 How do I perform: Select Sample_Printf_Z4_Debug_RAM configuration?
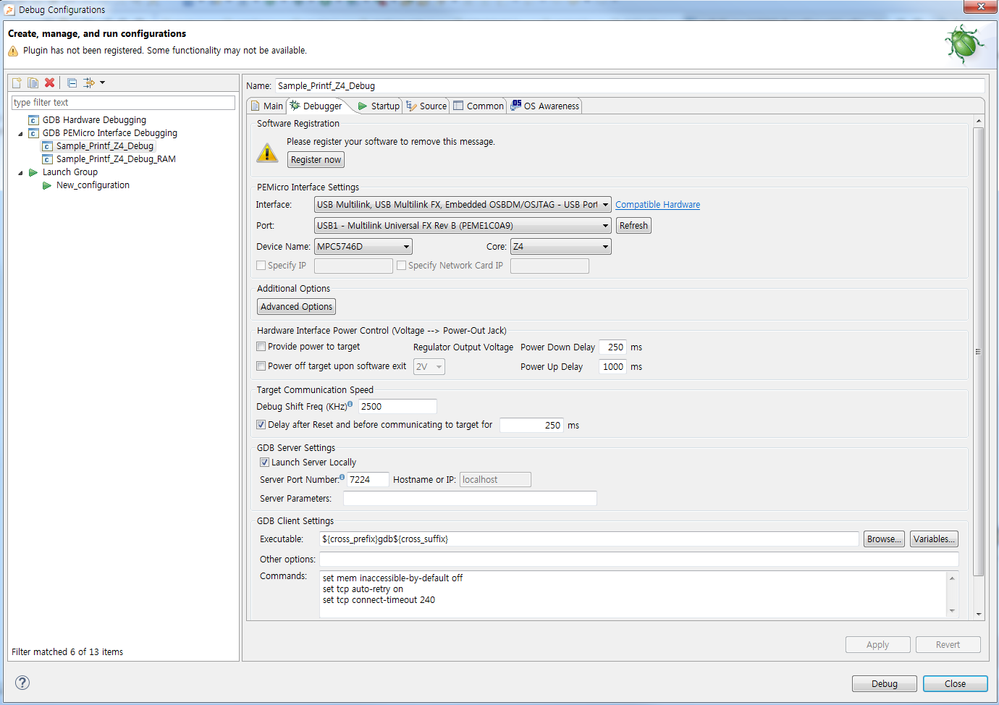[116, 159]
